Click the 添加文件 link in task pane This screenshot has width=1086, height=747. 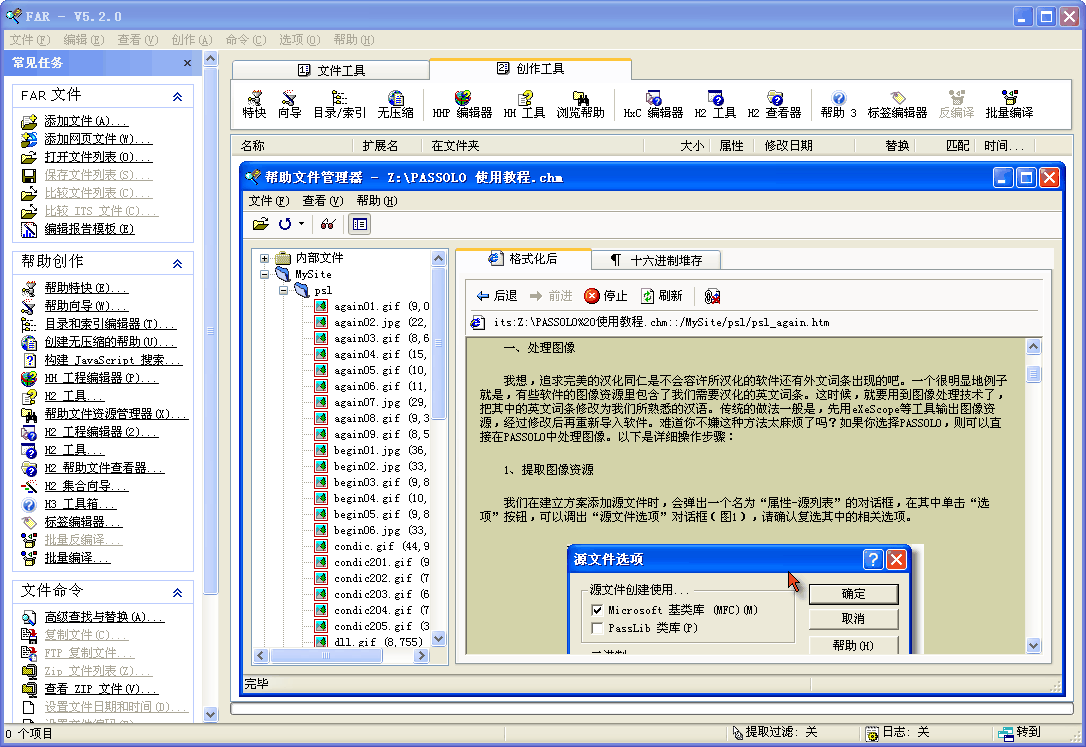86,120
